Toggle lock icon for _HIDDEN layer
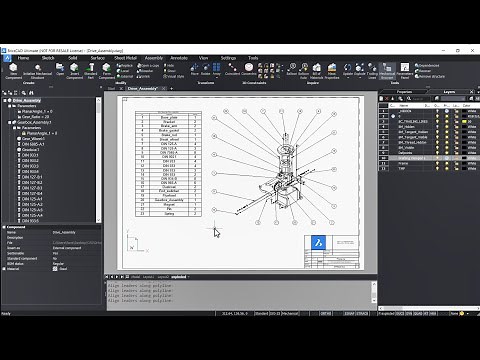The height and width of the screenshot is (360, 480). point(456,111)
